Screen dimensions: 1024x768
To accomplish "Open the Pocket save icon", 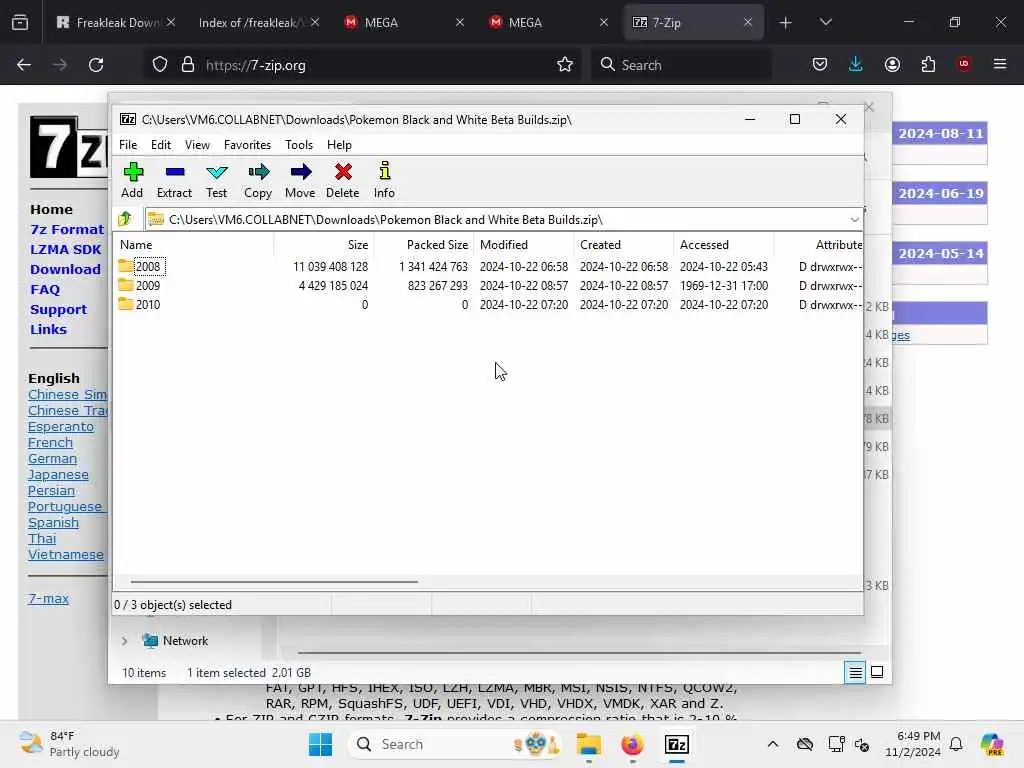I will tap(820, 65).
